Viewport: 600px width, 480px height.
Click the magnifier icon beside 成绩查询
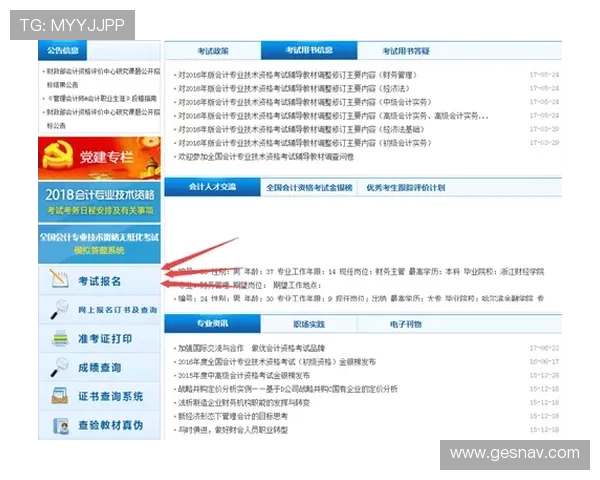point(59,367)
